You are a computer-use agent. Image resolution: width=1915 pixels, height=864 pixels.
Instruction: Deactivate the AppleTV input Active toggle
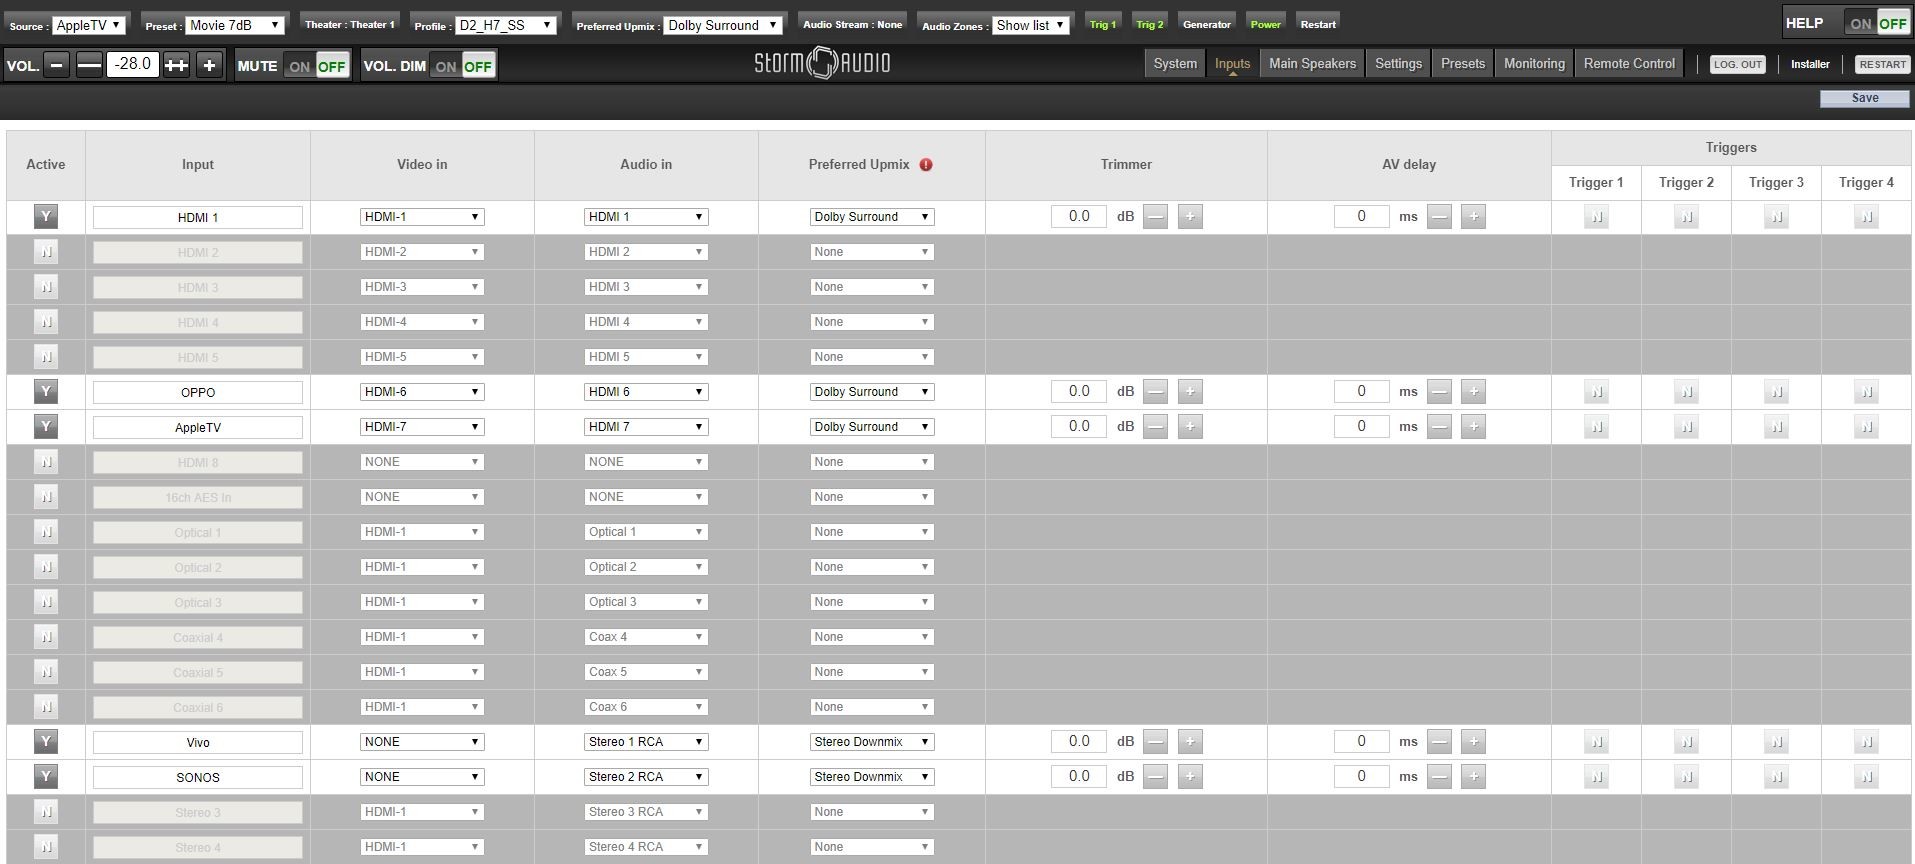[x=46, y=427]
